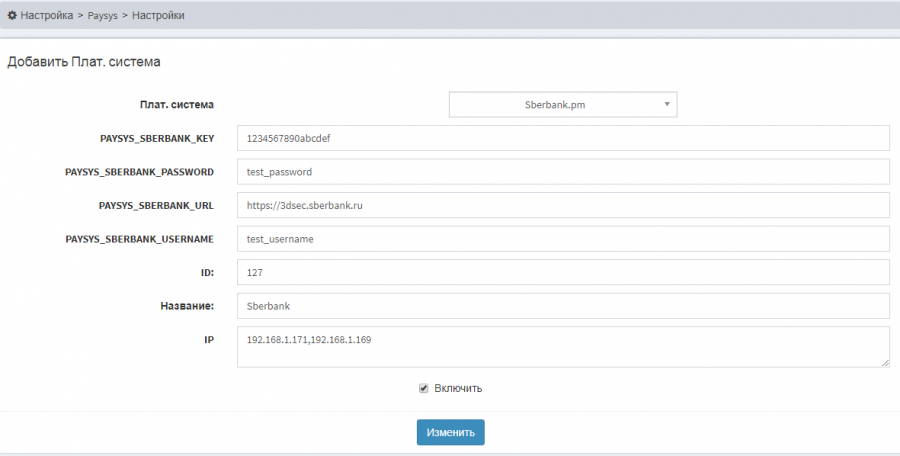Click the PAYSYS_SBERBANK_USERNAME label
The height and width of the screenshot is (456, 900).
pyautogui.click(x=139, y=239)
